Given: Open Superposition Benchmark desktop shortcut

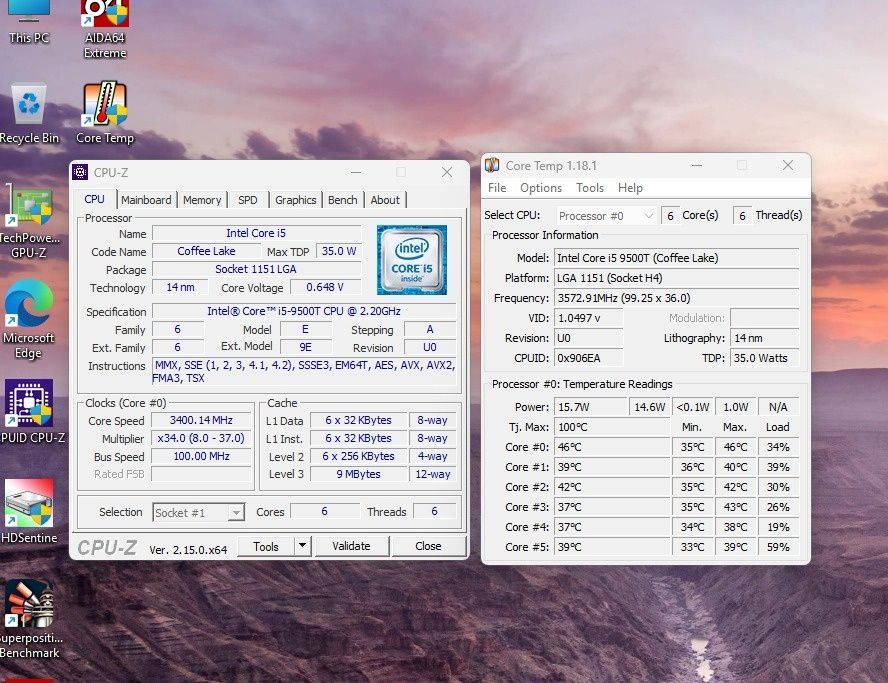Looking at the screenshot, I should tap(29, 620).
